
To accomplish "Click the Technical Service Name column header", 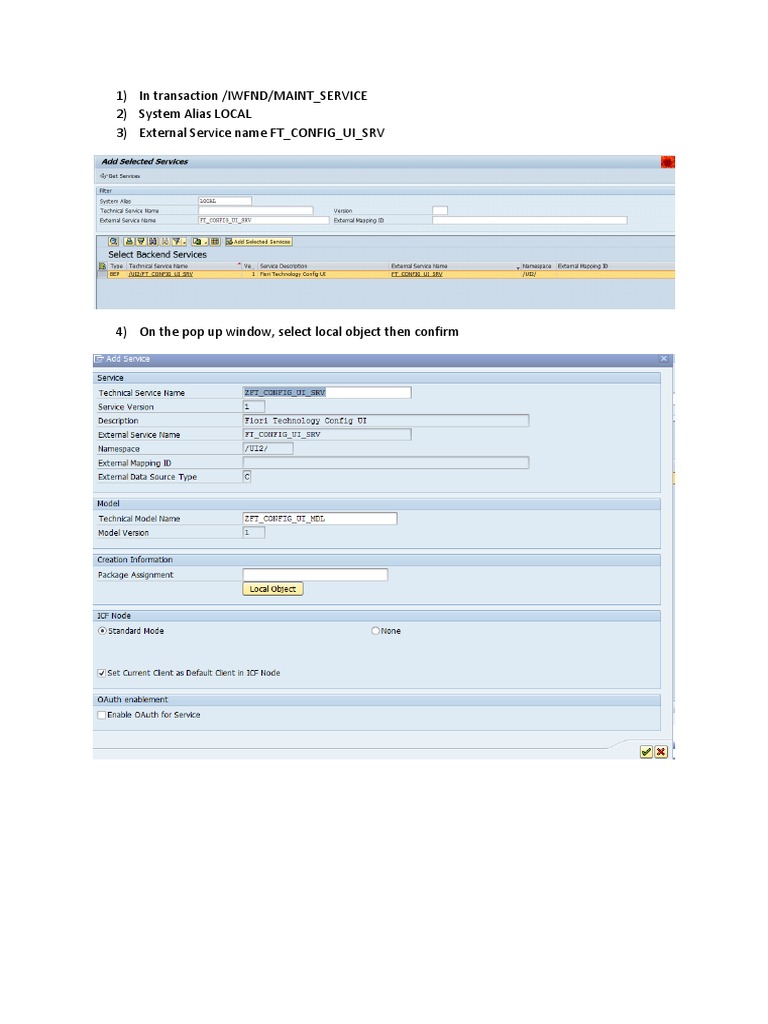I will (184, 266).
